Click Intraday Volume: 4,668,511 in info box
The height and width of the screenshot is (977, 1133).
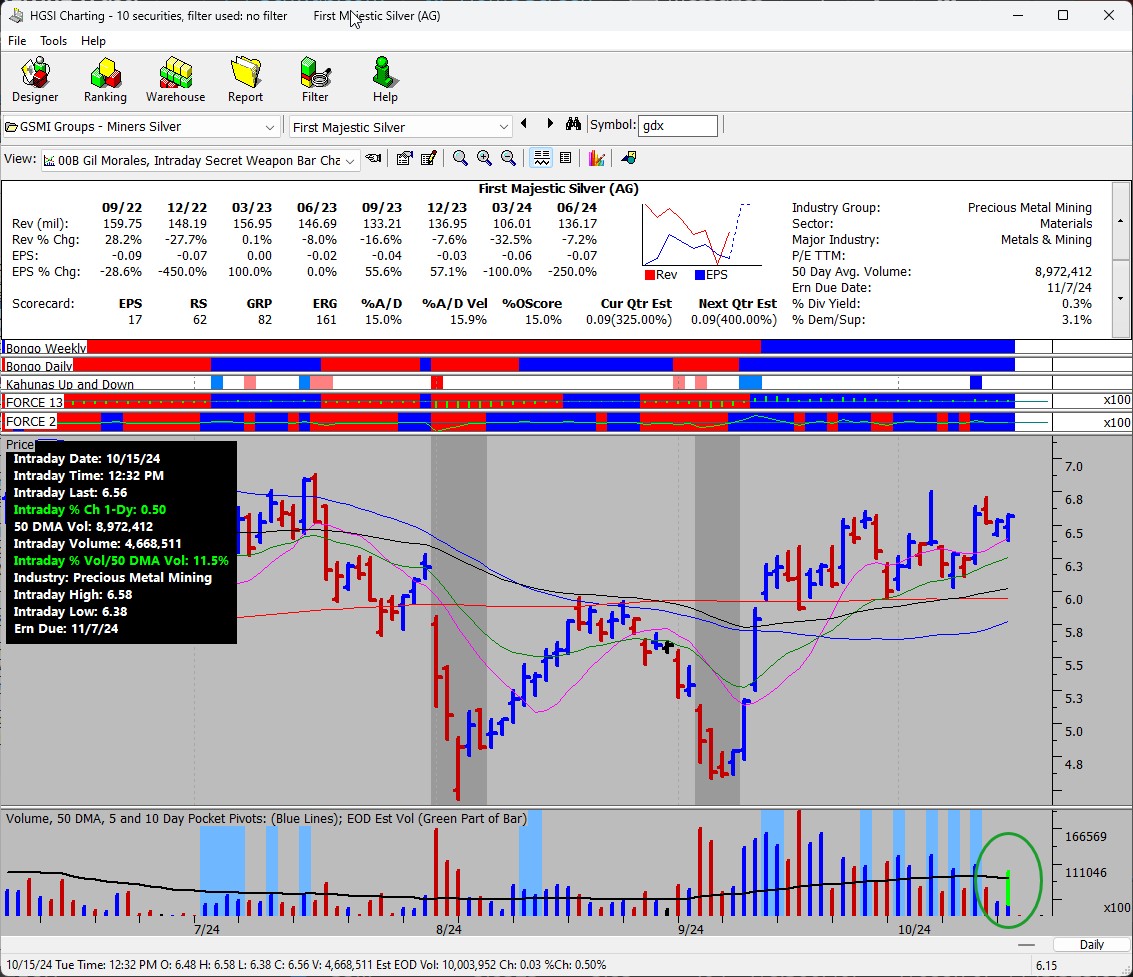click(x=98, y=543)
